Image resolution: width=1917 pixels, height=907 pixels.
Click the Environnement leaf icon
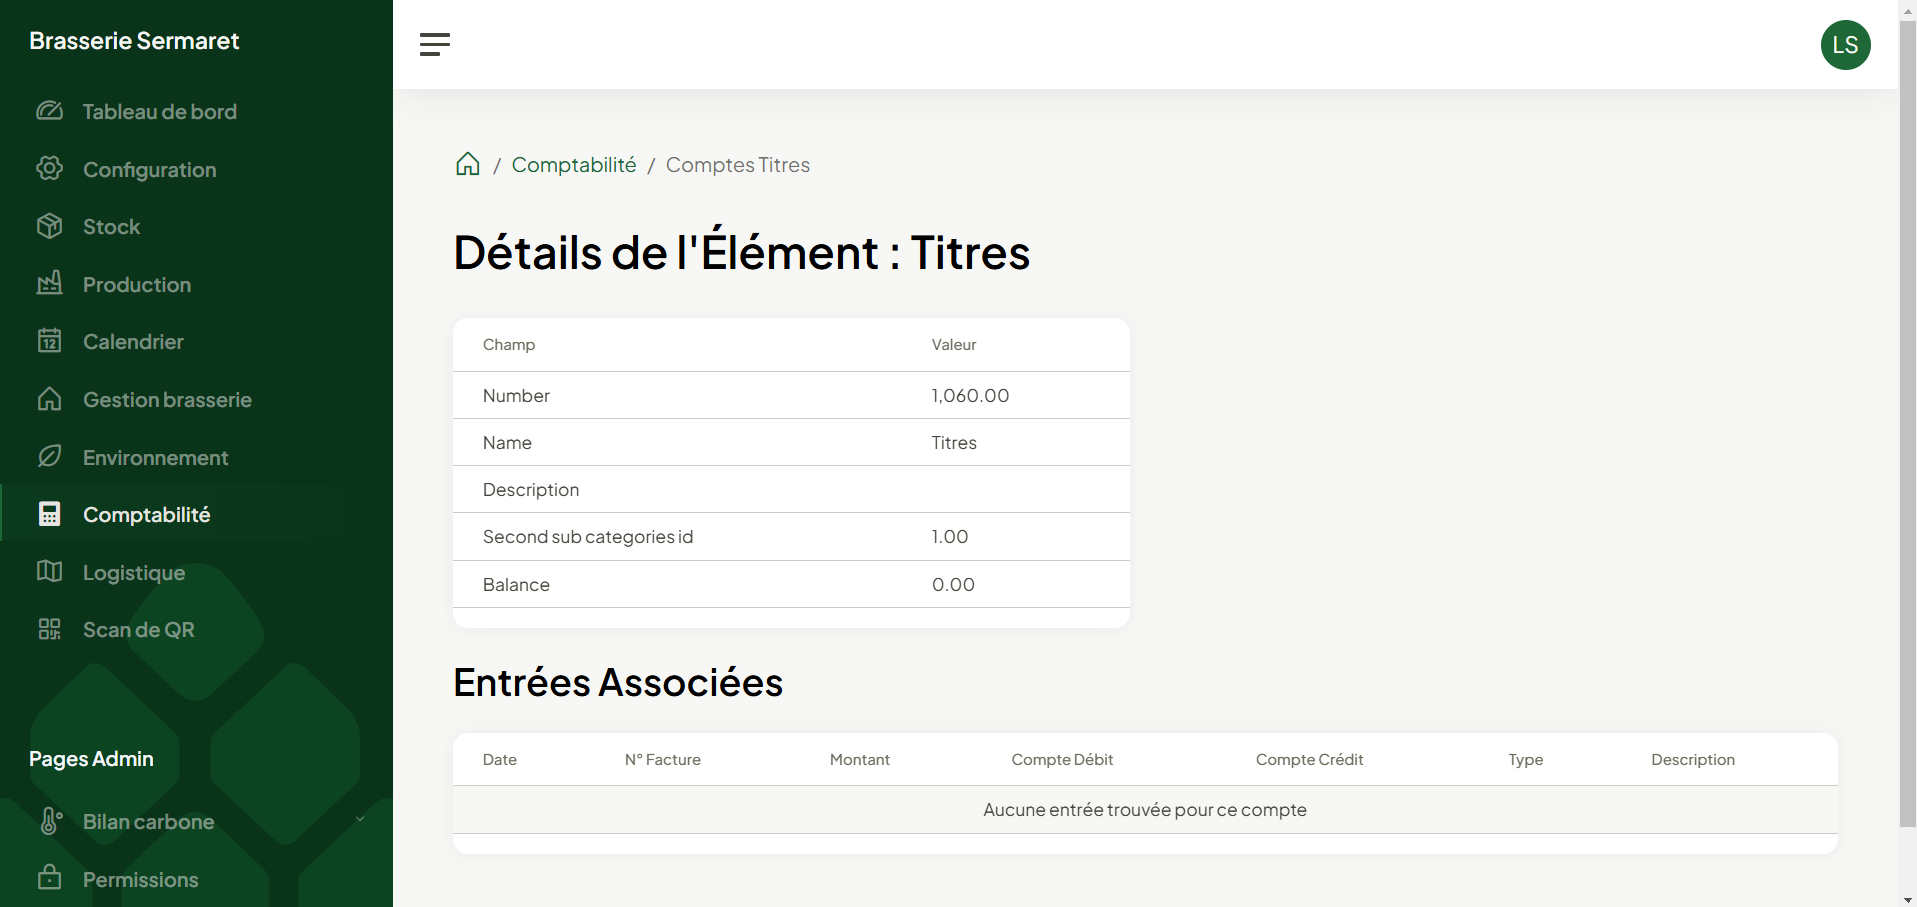point(50,457)
